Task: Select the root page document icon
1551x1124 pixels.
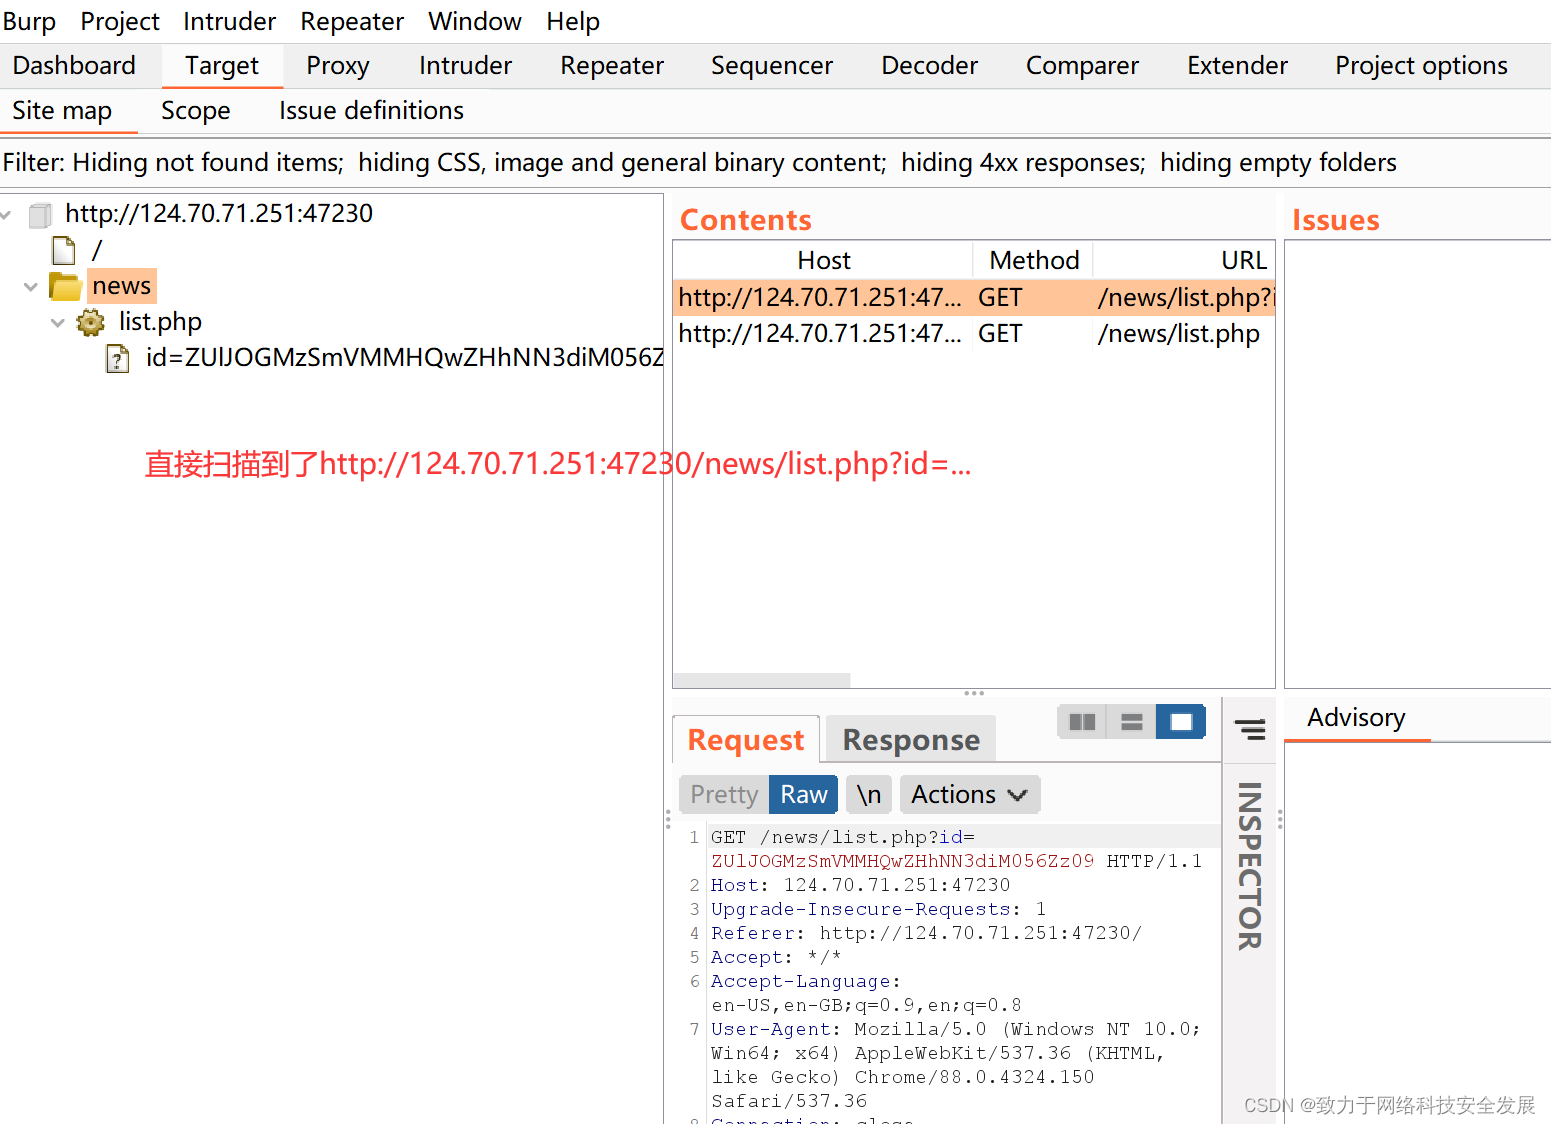Action: click(64, 250)
